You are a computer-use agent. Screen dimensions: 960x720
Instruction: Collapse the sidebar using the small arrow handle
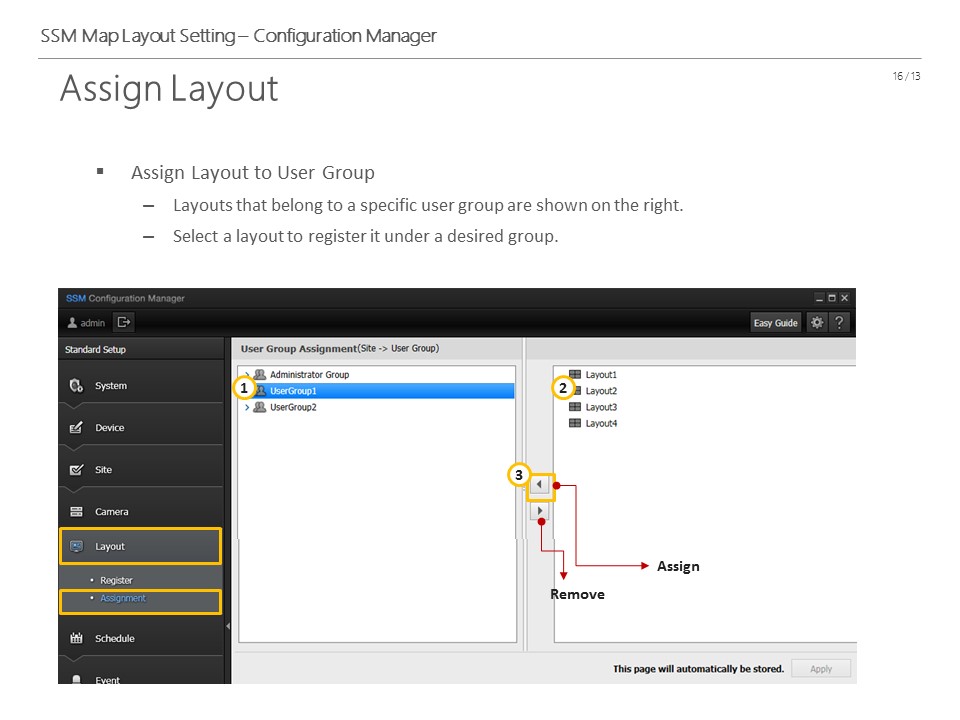coord(228,626)
